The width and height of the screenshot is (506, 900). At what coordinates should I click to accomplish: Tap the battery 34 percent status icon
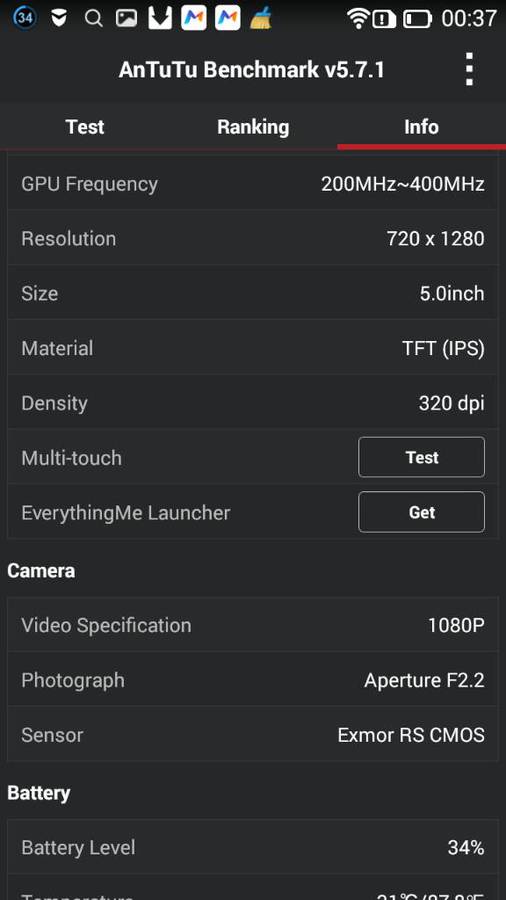25,18
